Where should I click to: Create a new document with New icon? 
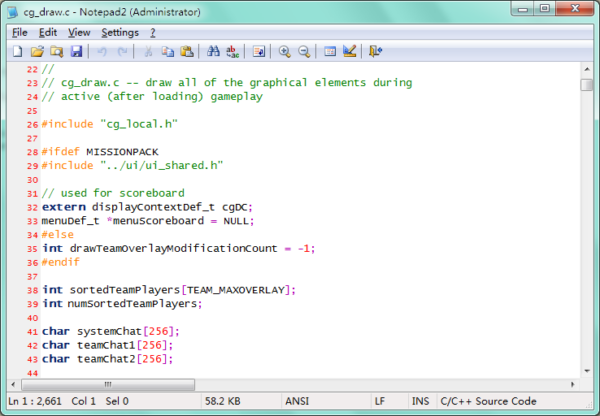pyautogui.click(x=18, y=51)
